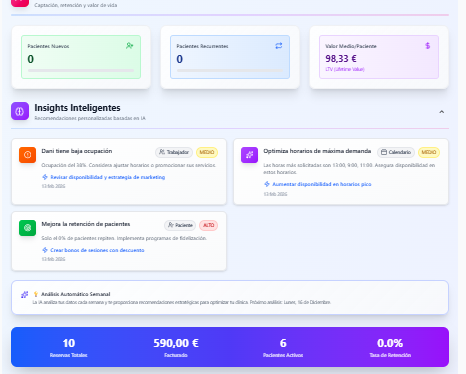Click the Mejora la retención de pacientes title
466x374 pixels.
pyautogui.click(x=86, y=224)
